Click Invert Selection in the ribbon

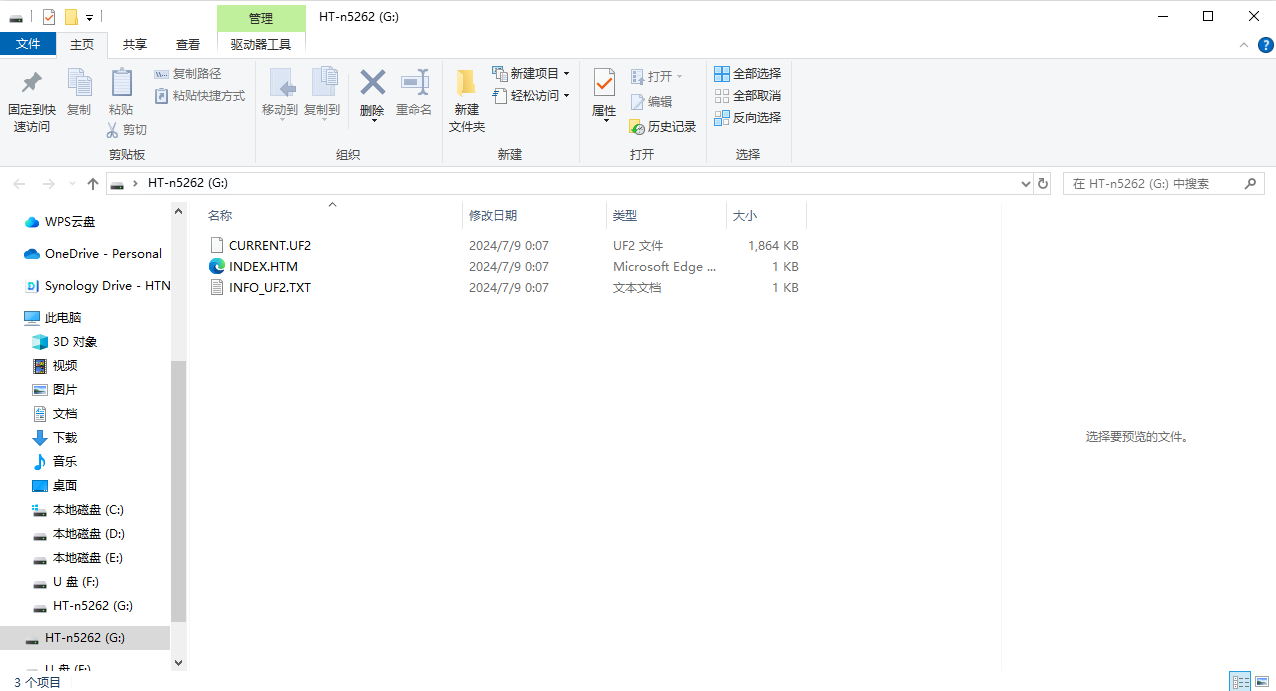747,118
